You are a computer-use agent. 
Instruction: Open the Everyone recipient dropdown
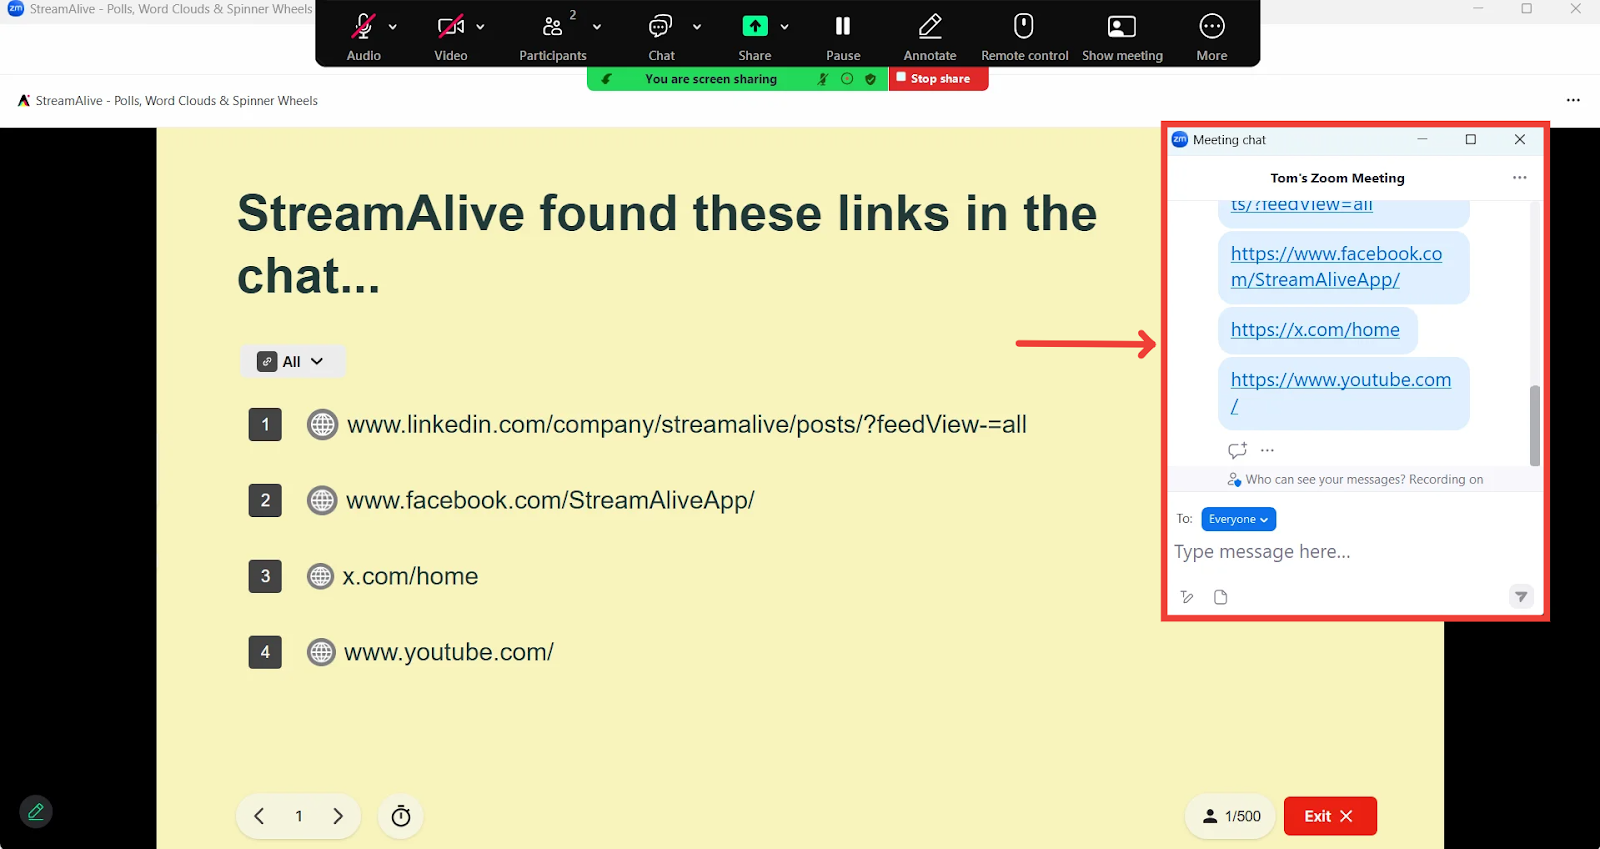click(x=1238, y=519)
